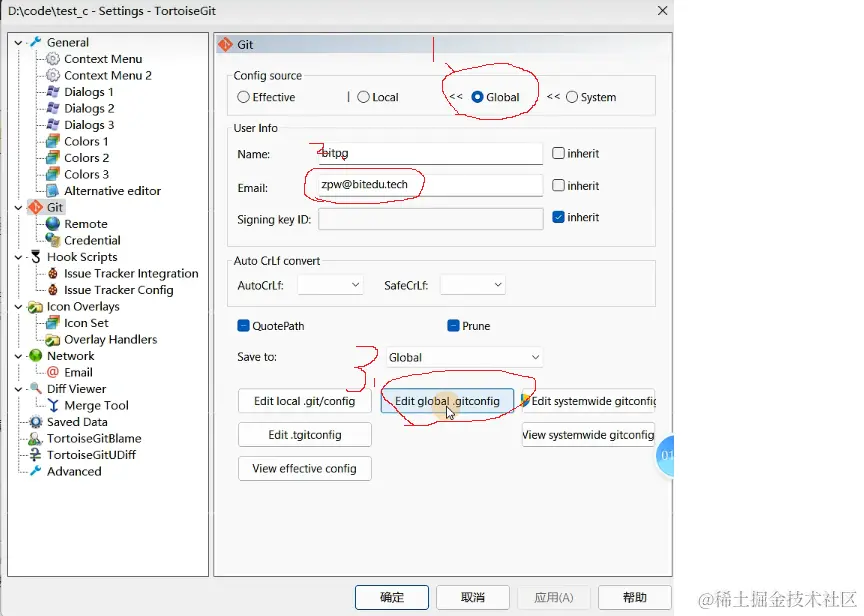Click the Saved Data gear icon
Viewport: 864px width, 616px height.
pyautogui.click(x=36, y=422)
